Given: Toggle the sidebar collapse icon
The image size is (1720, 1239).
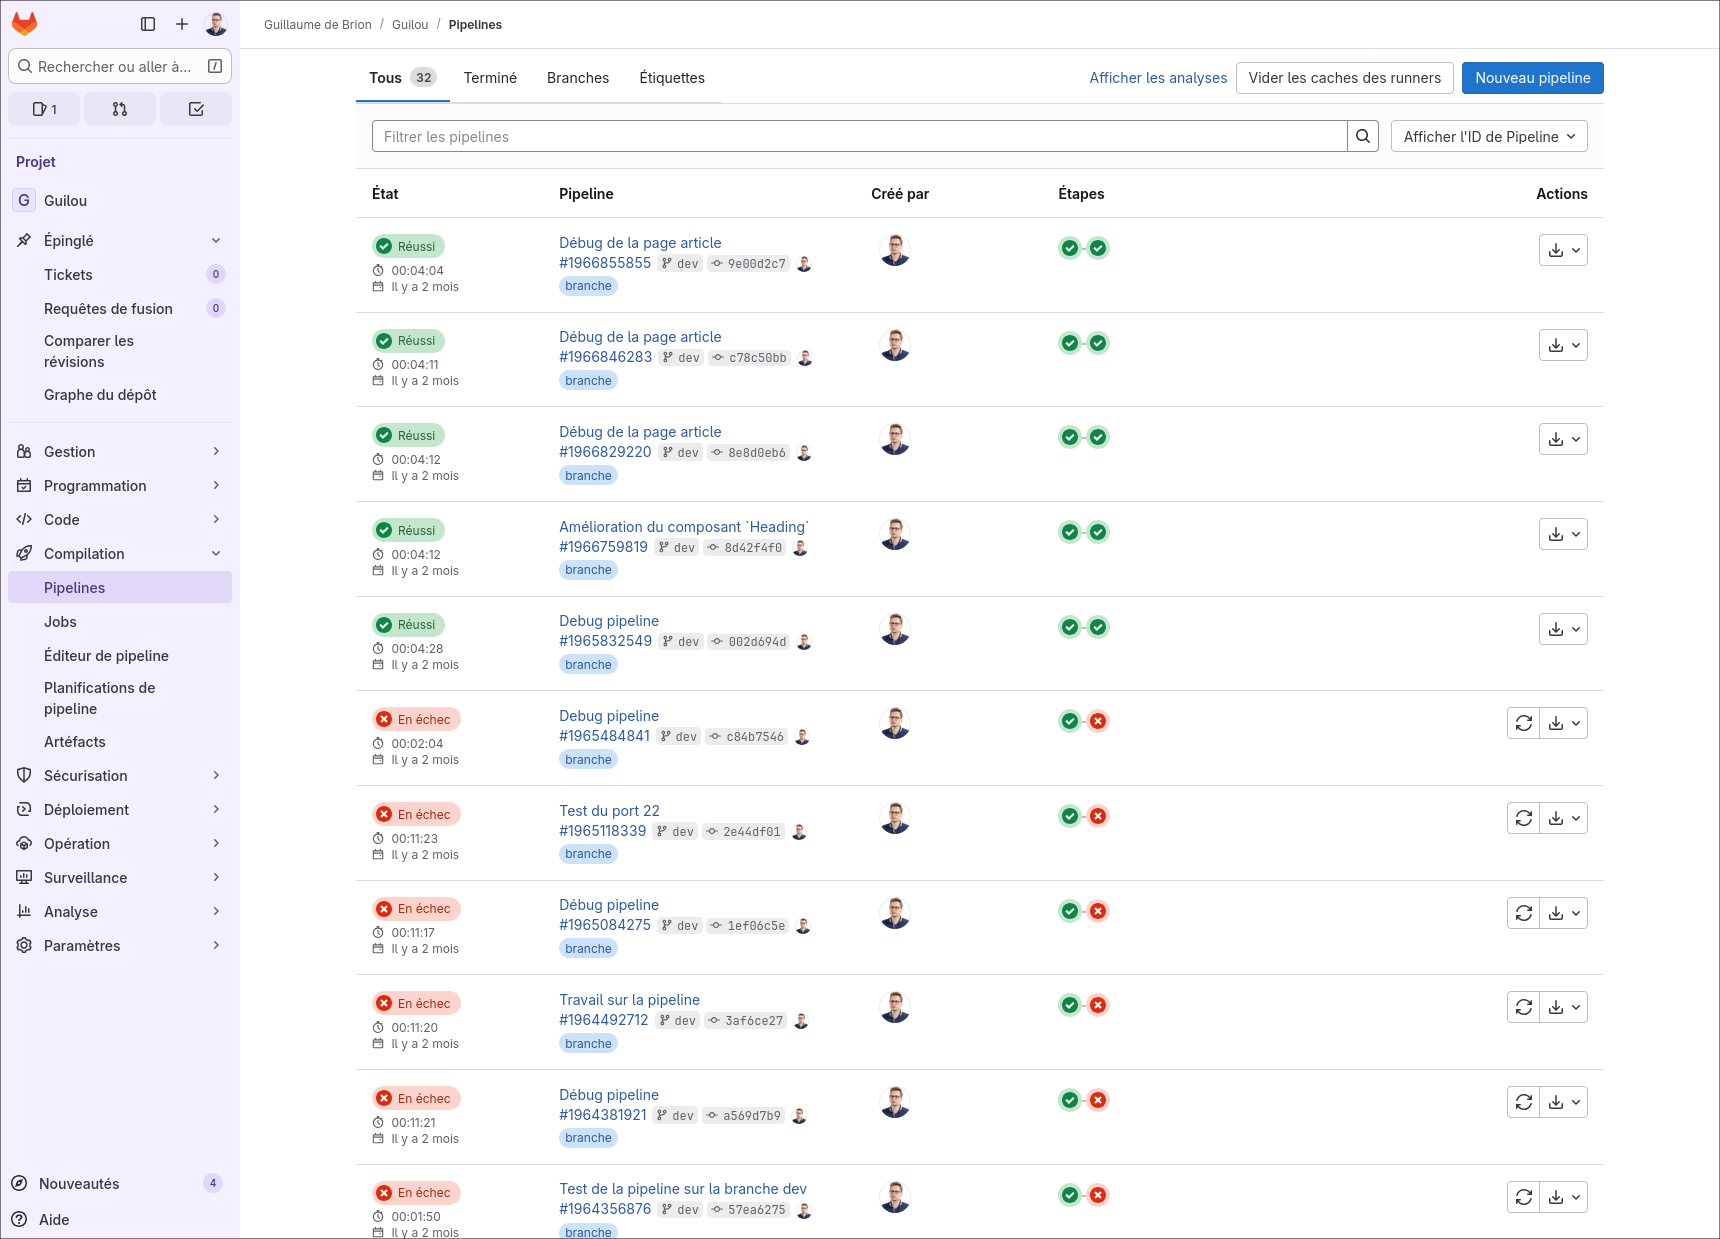Looking at the screenshot, I should tap(148, 24).
